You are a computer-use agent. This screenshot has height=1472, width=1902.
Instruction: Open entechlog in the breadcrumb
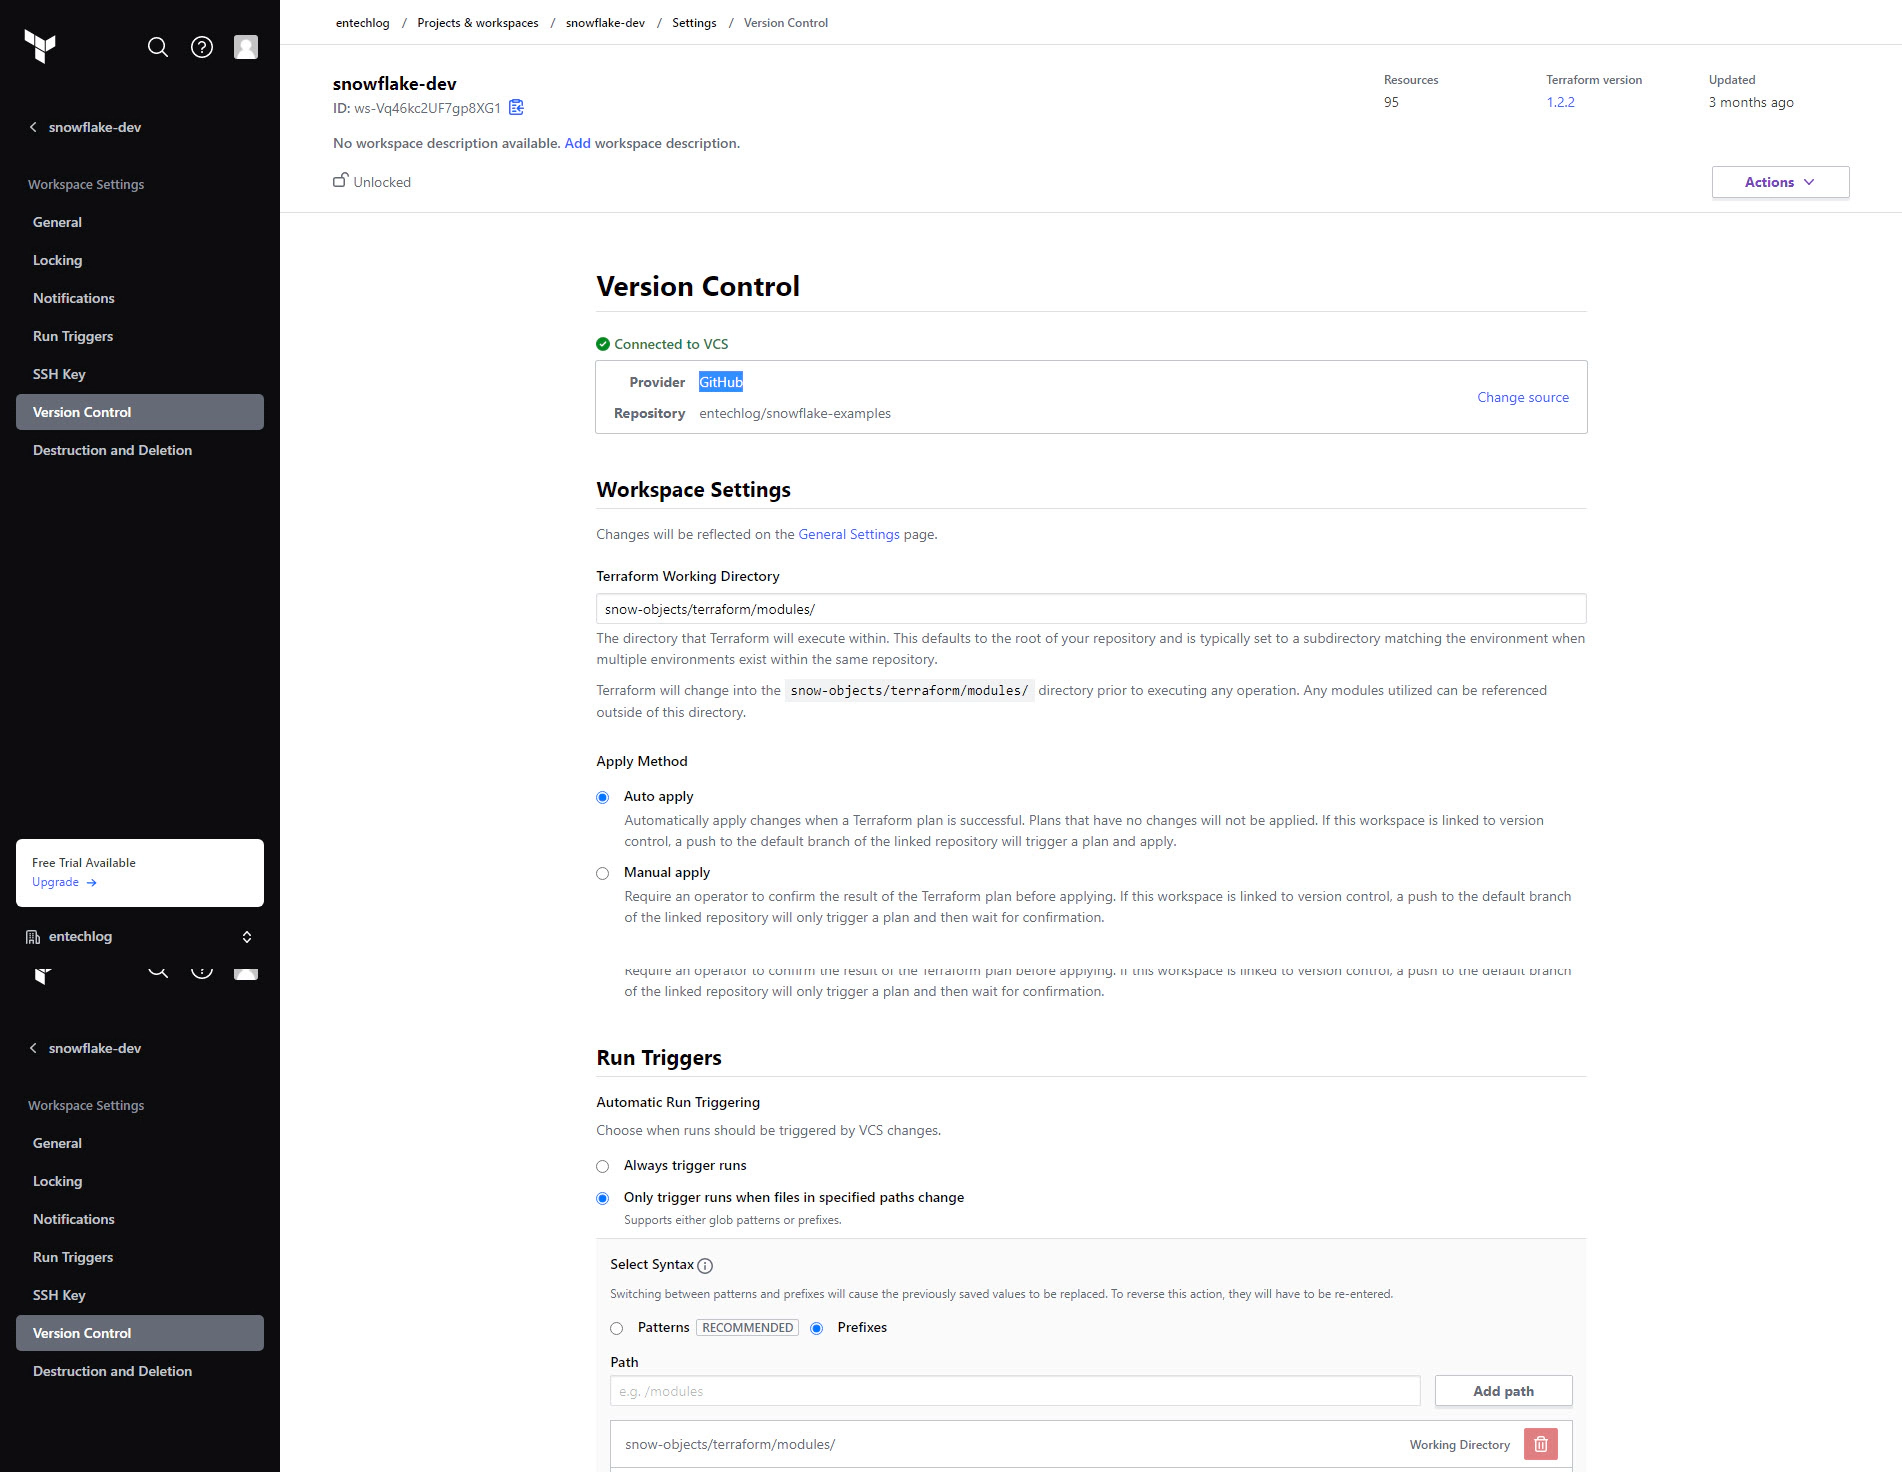point(362,22)
